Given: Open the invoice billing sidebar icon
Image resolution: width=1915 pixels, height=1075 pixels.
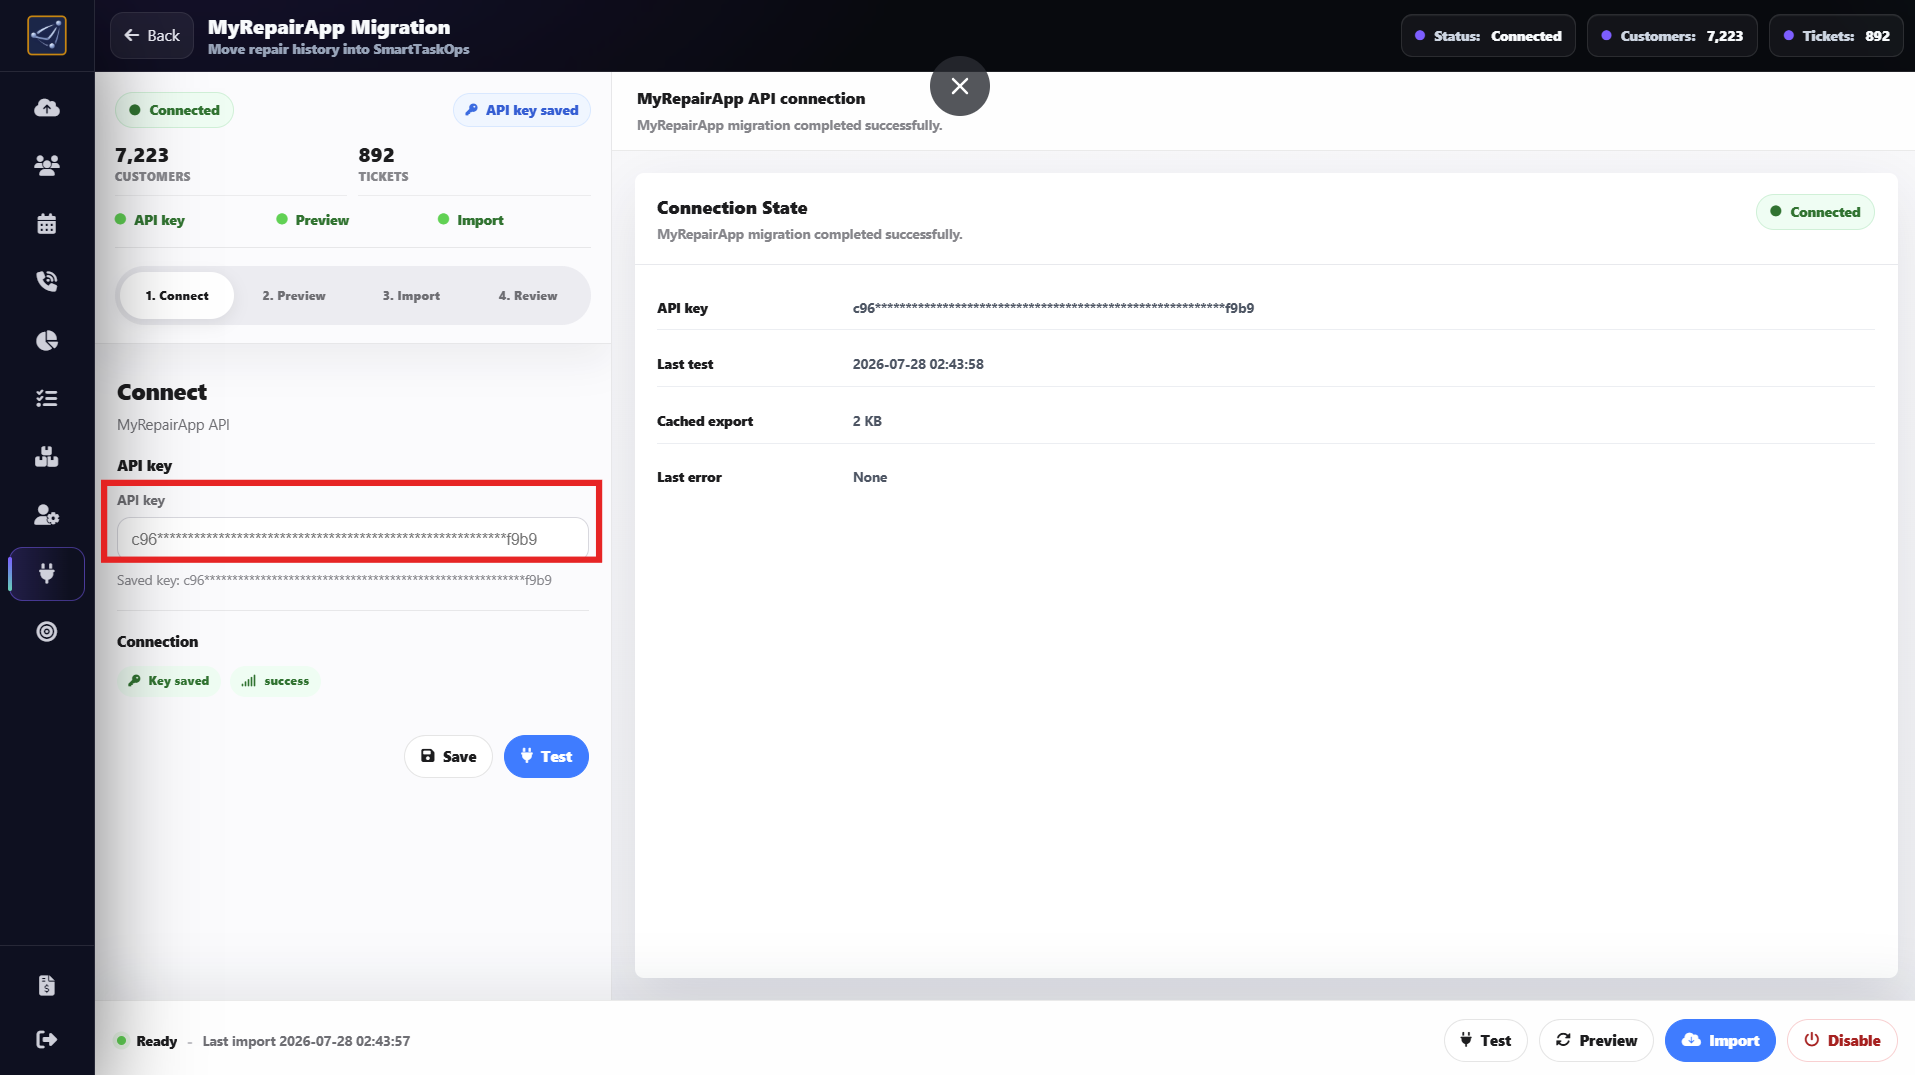Looking at the screenshot, I should tap(47, 985).
